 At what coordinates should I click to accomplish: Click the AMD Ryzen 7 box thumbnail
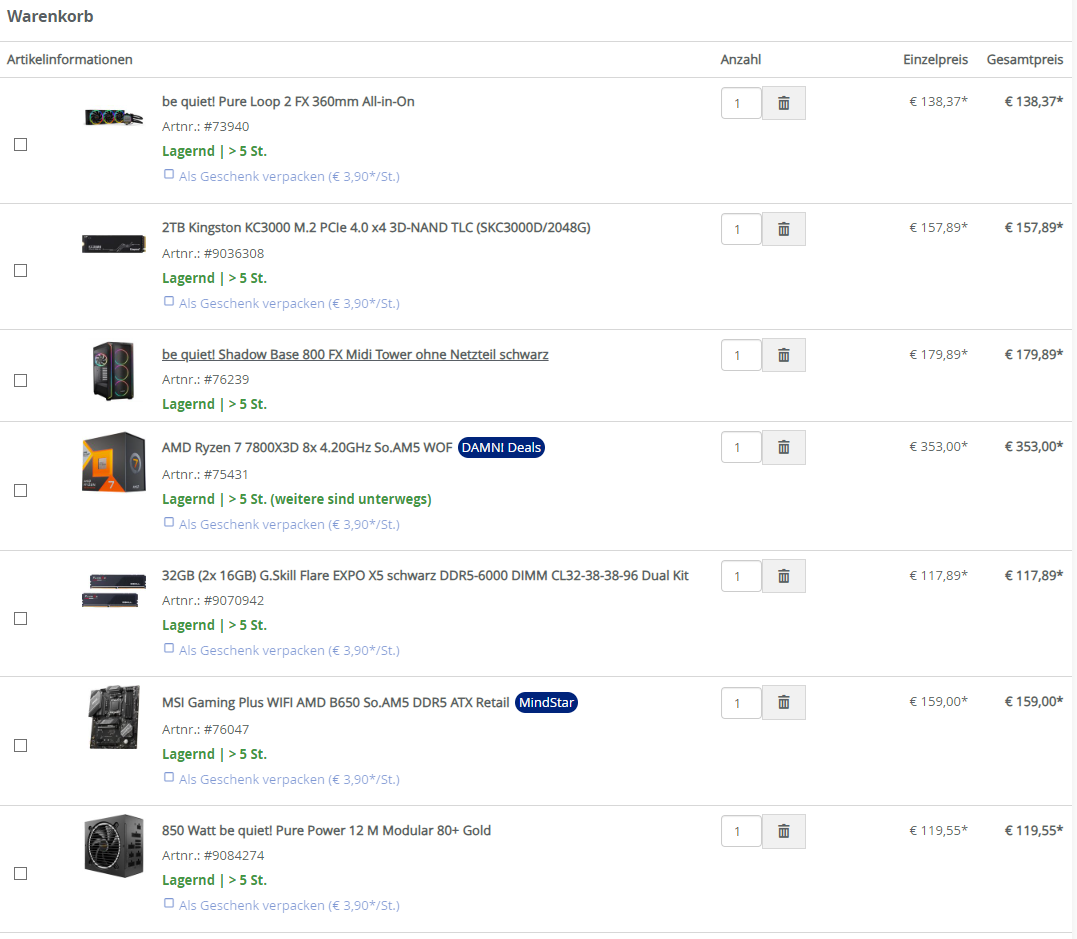[x=114, y=462]
